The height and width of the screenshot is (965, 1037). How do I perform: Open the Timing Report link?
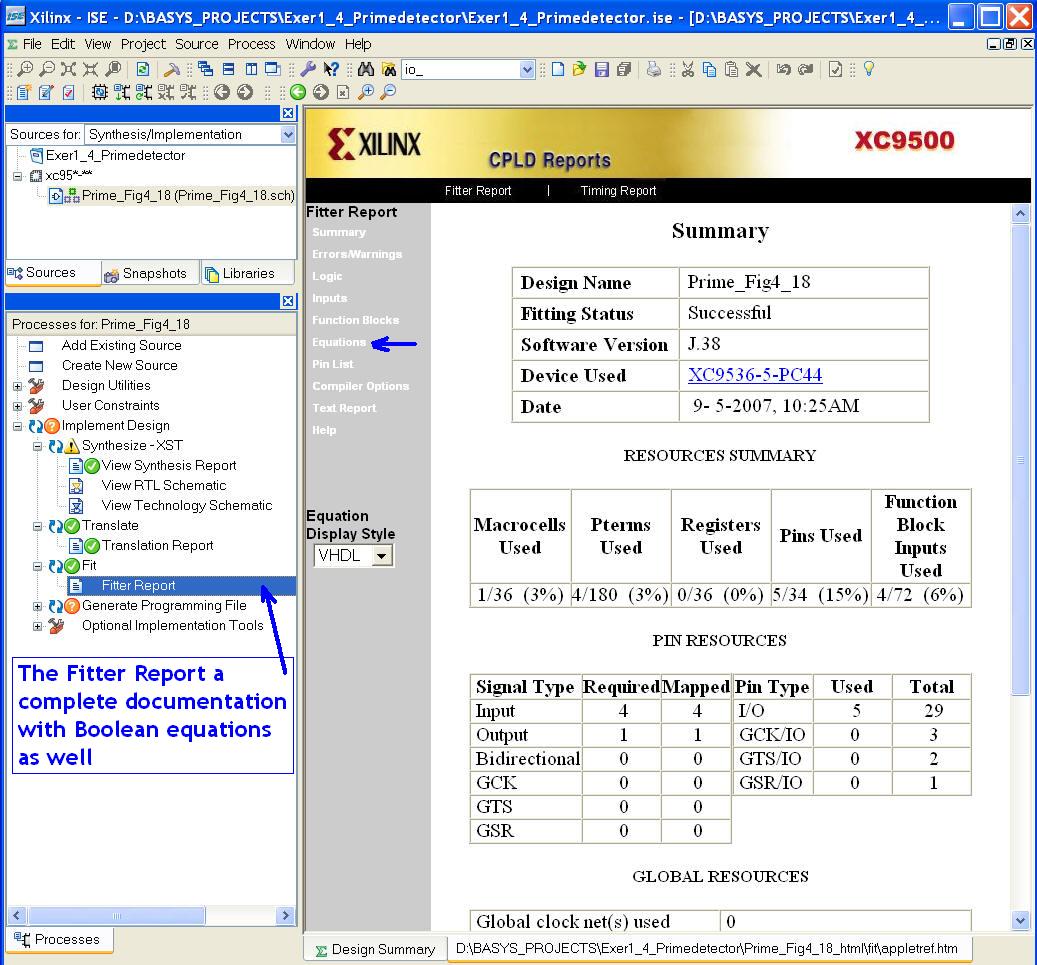618,190
